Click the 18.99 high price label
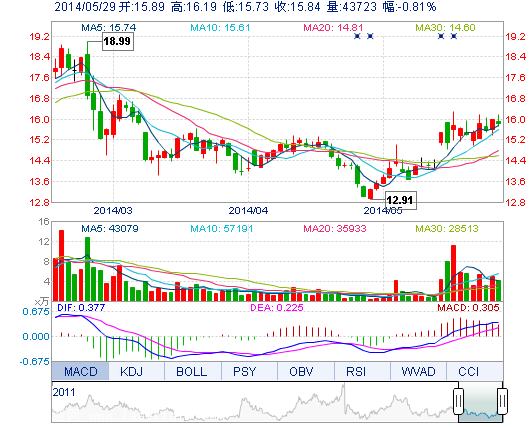529x427 pixels. coord(118,41)
